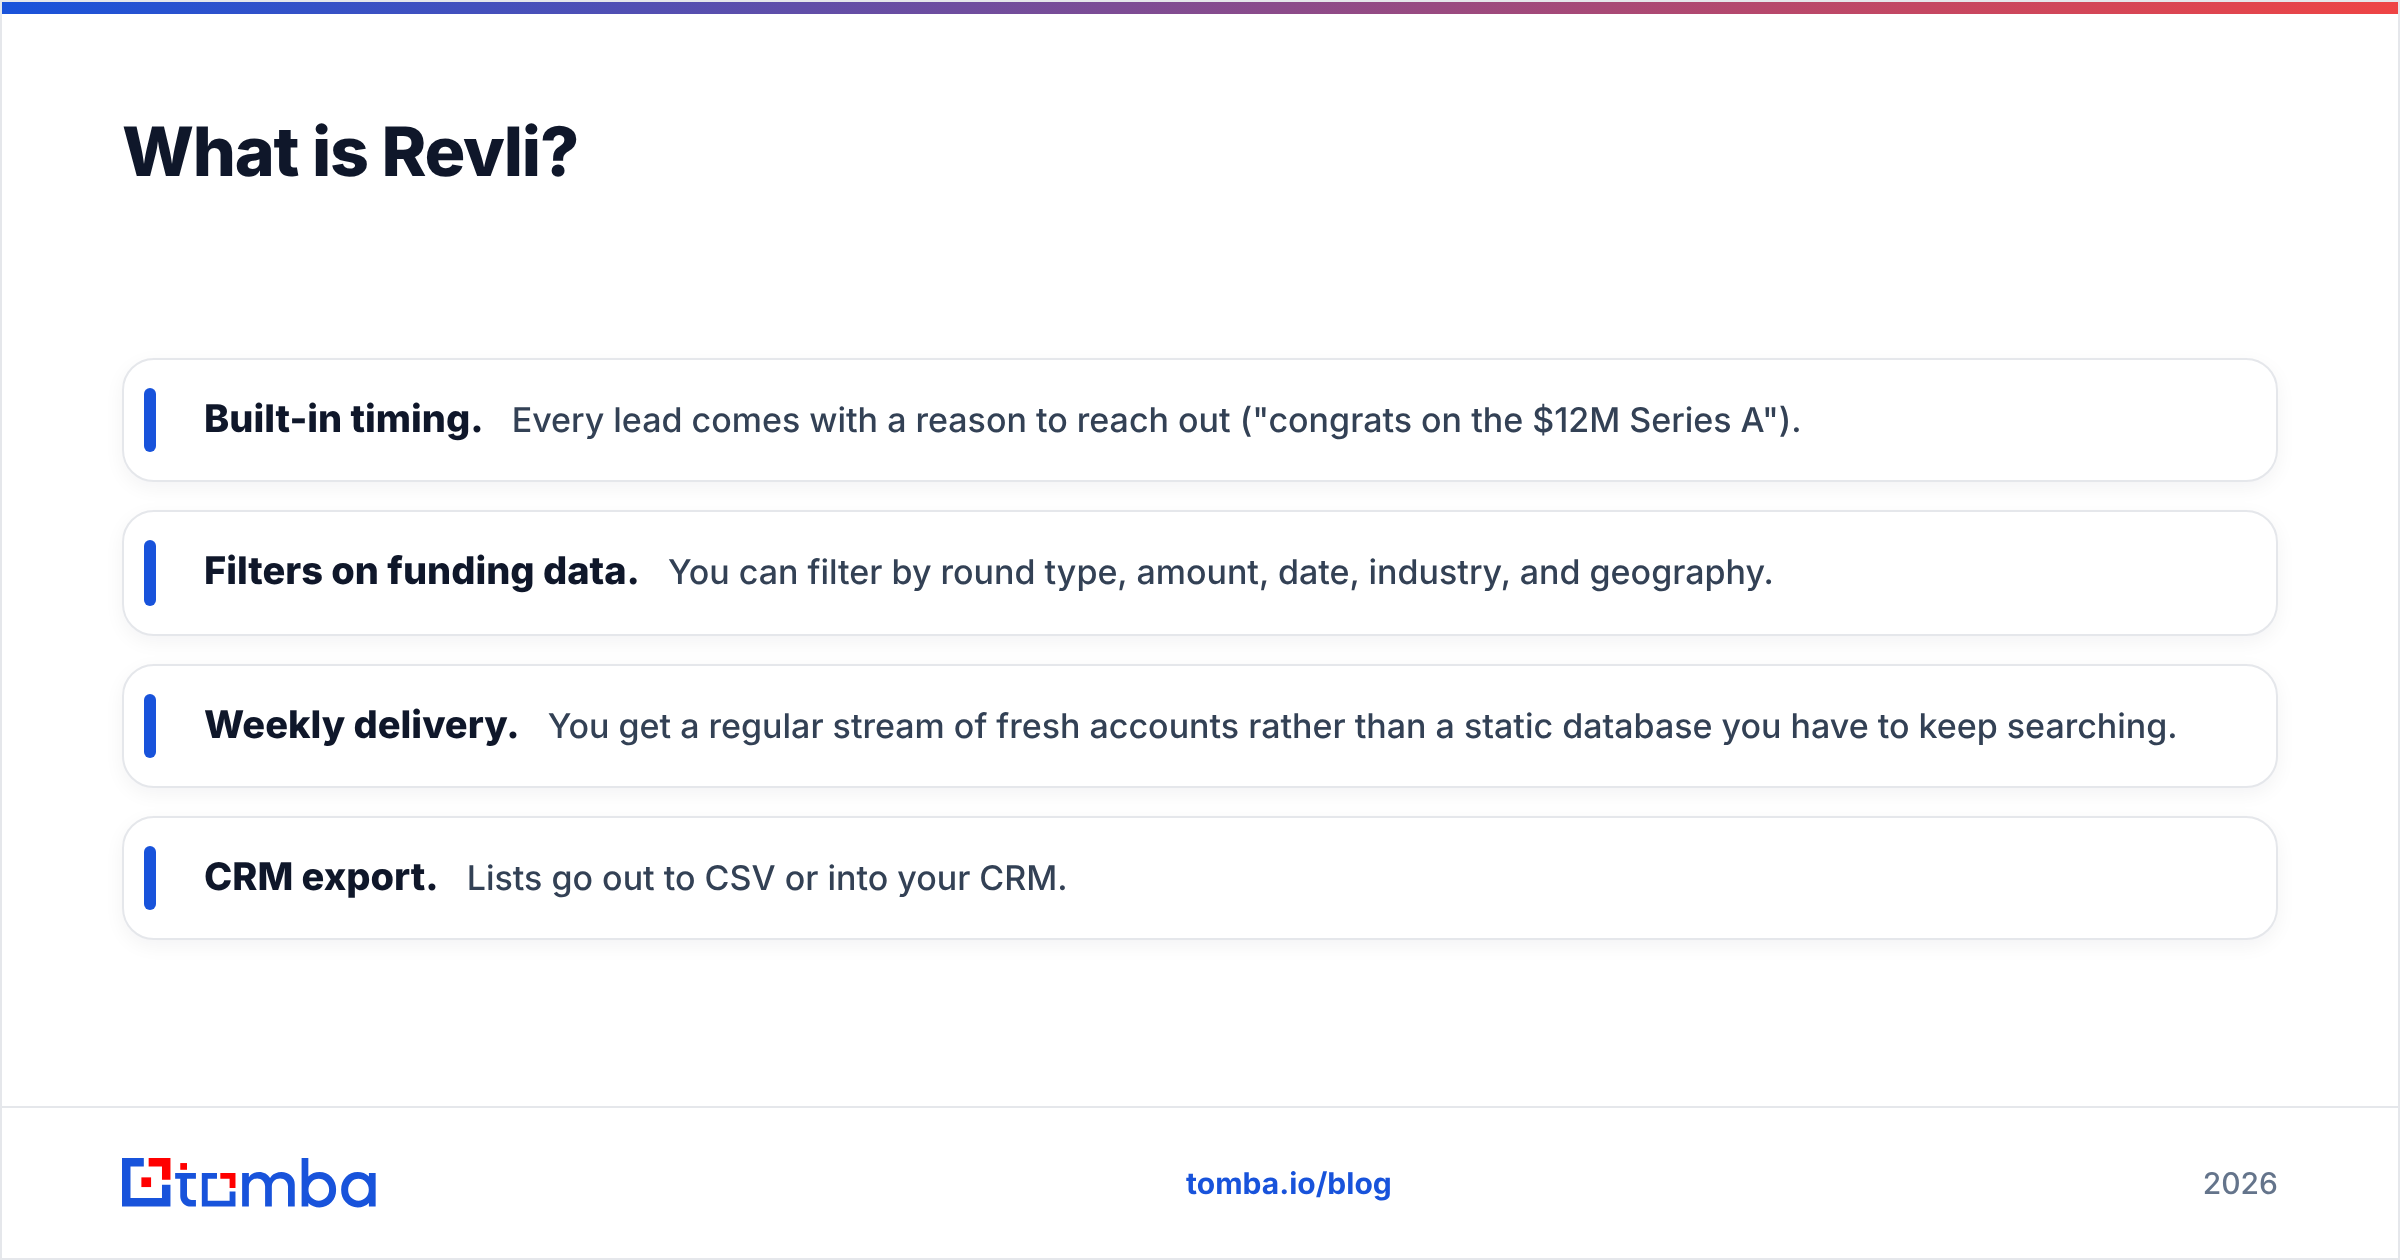Open the tomba.io/blog link
Viewport: 2400px width, 1260px height.
point(1288,1183)
